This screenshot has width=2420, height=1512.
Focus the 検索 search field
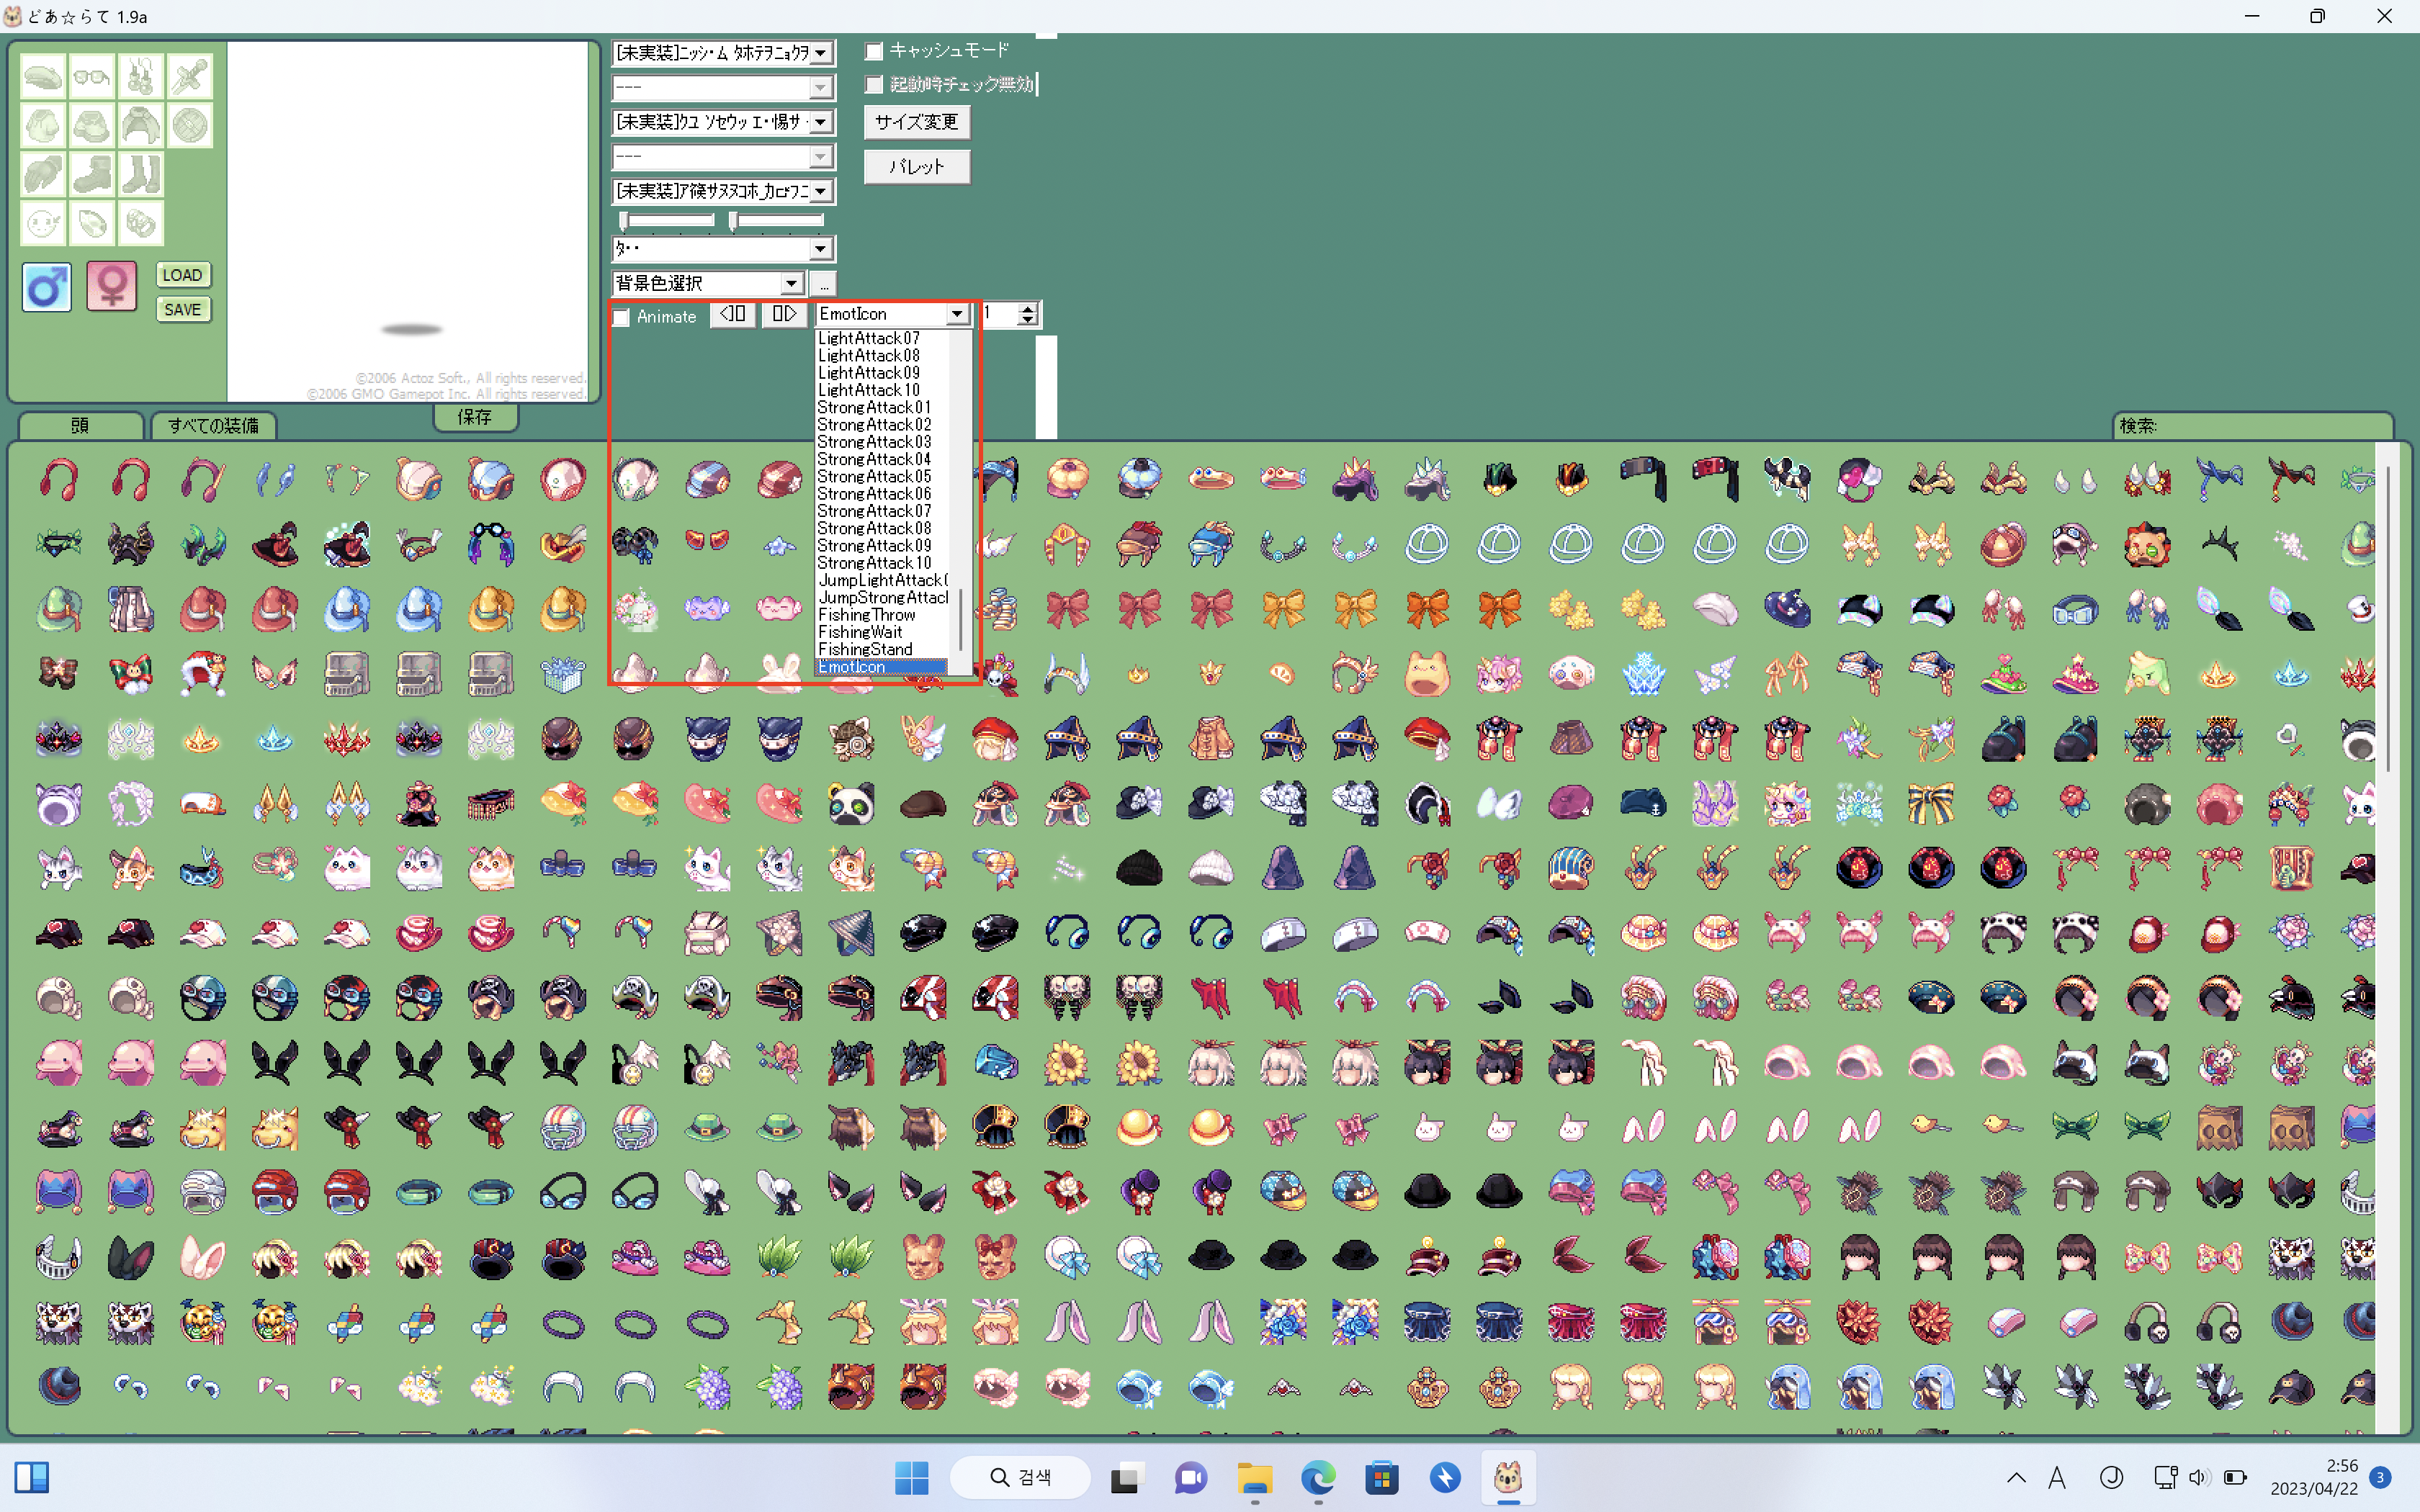[x=2253, y=426]
